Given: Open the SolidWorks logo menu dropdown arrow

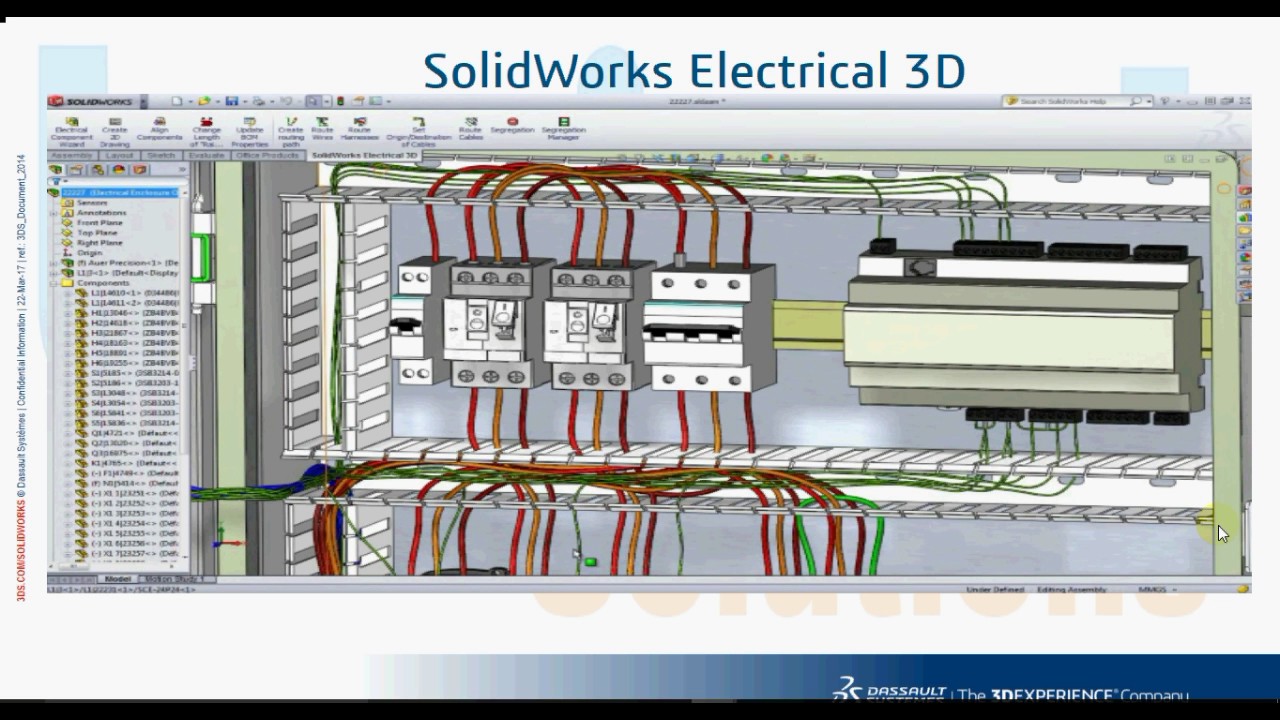Looking at the screenshot, I should [144, 101].
